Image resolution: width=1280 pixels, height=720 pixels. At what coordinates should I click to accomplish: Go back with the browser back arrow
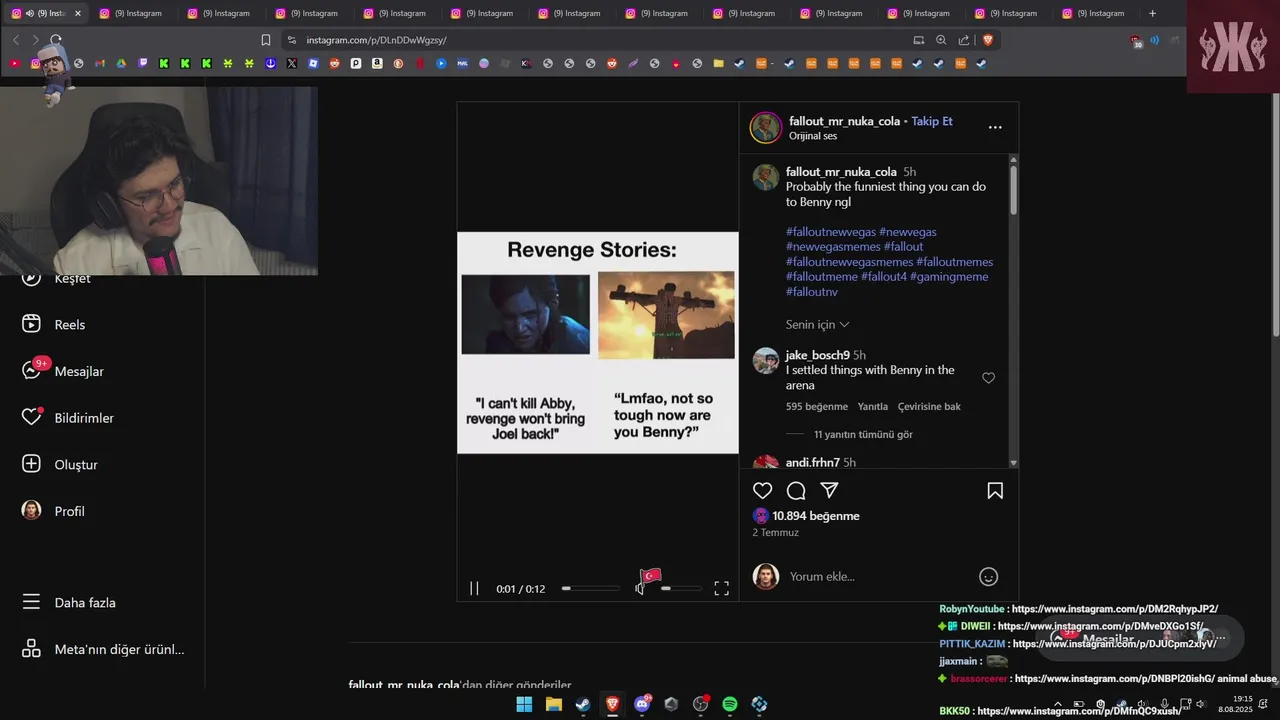tap(16, 40)
